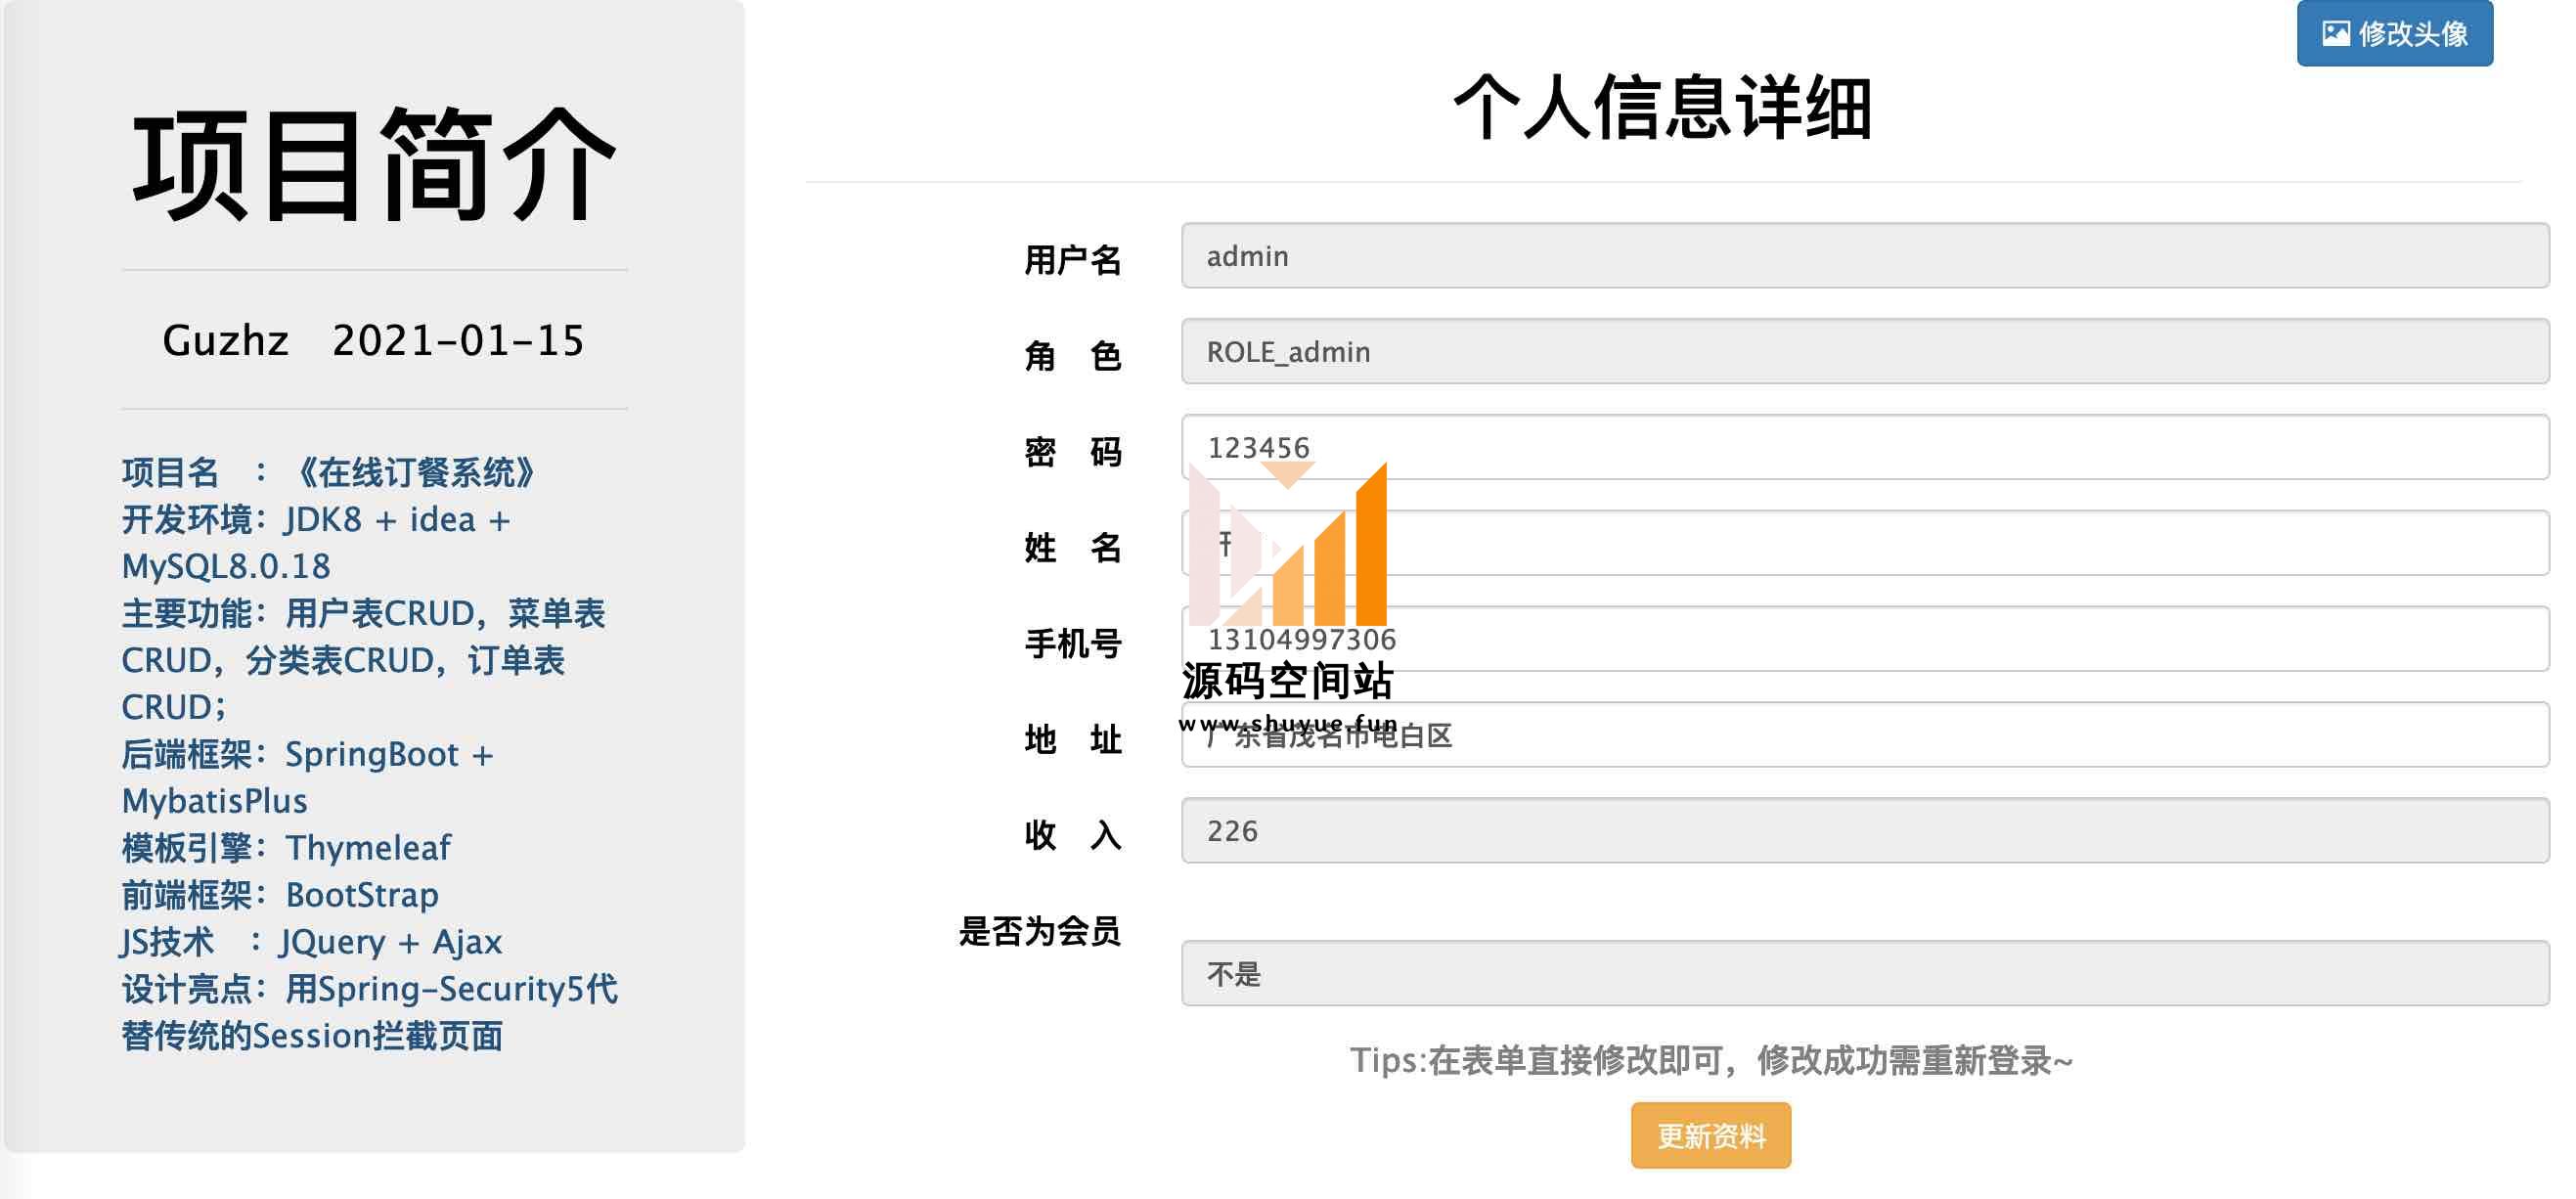Click the 手机号 field label
Viewport: 2576px width, 1199px height.
[x=1072, y=643]
